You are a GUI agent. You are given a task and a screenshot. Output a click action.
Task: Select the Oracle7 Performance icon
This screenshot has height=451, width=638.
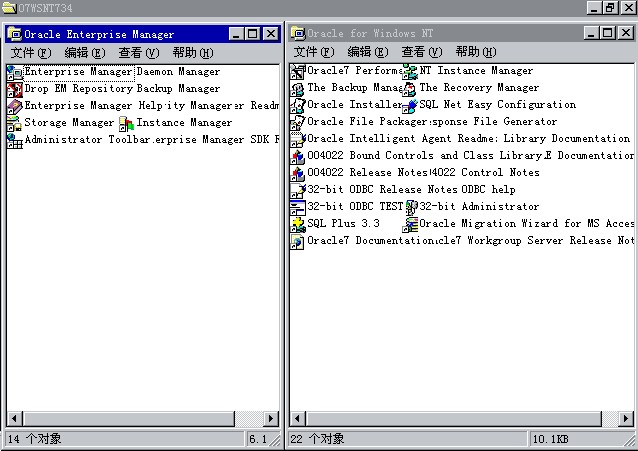coord(297,72)
